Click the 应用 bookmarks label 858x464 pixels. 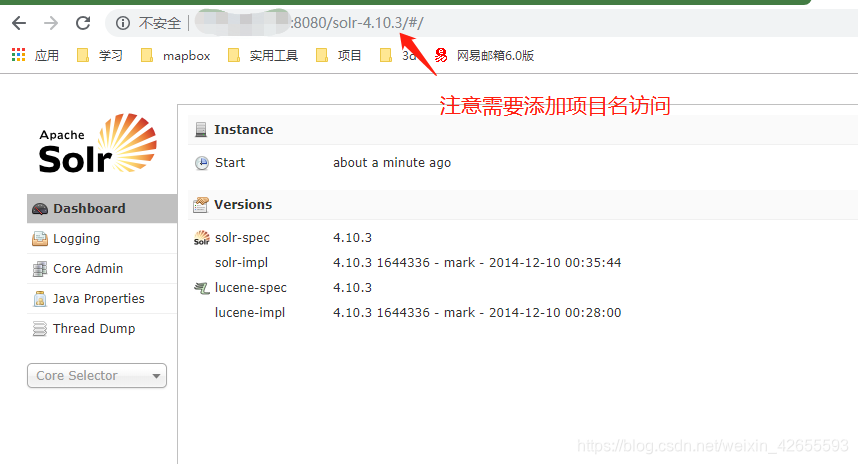click(47, 55)
